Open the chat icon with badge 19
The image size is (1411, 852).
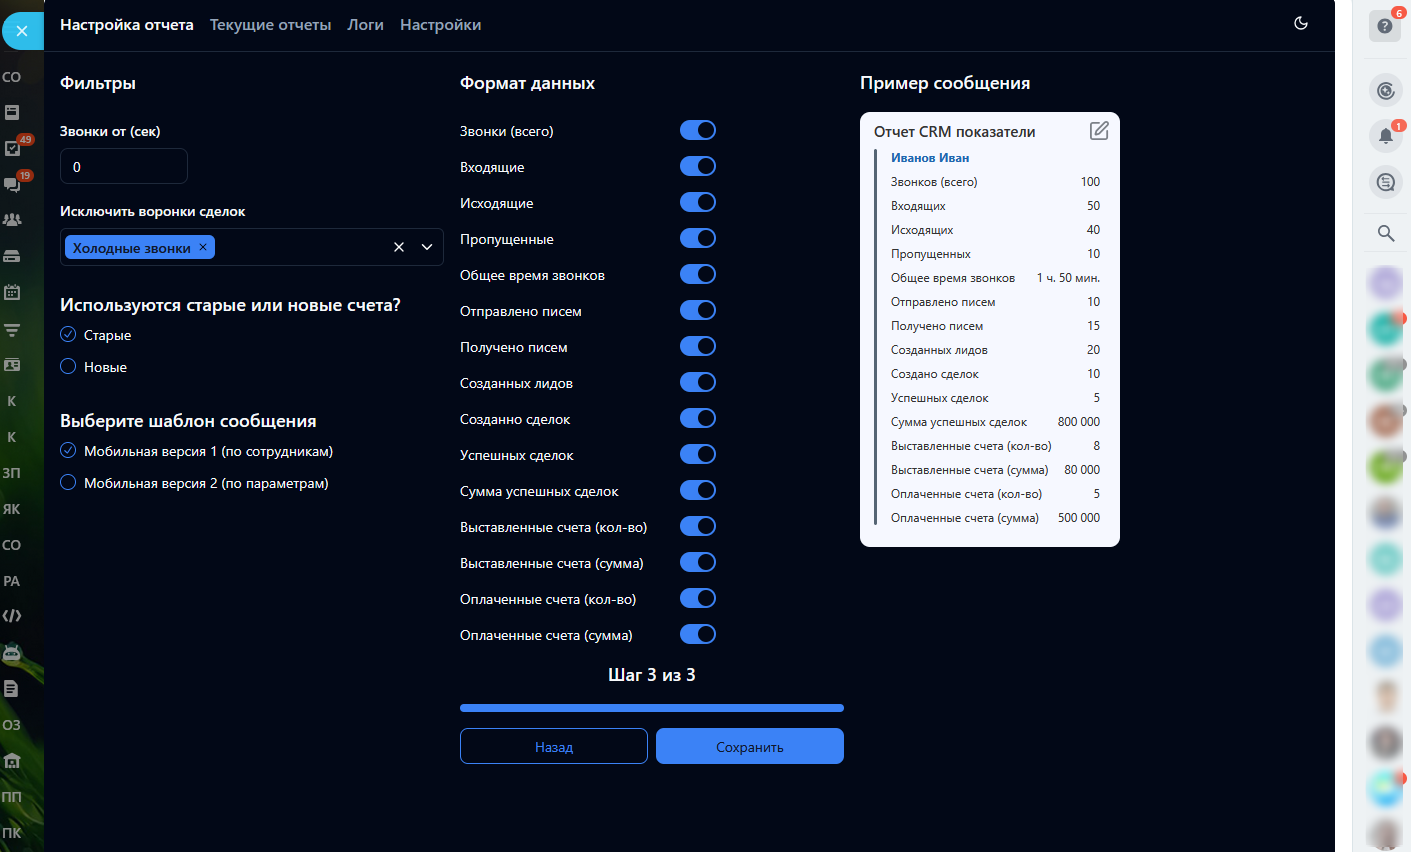12,184
